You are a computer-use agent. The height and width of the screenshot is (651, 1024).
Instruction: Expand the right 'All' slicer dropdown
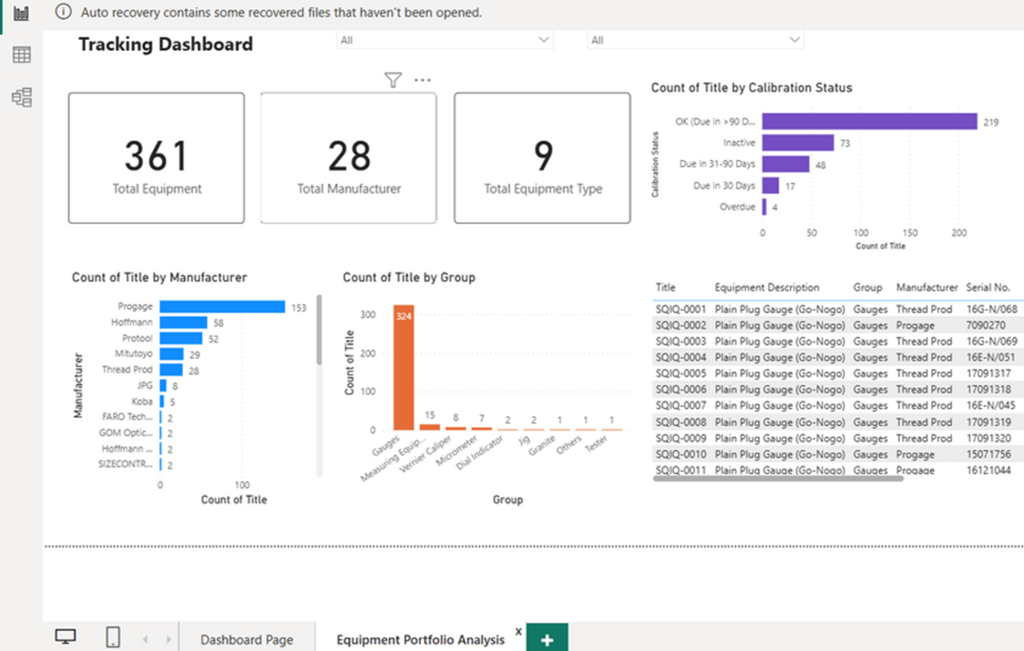794,40
